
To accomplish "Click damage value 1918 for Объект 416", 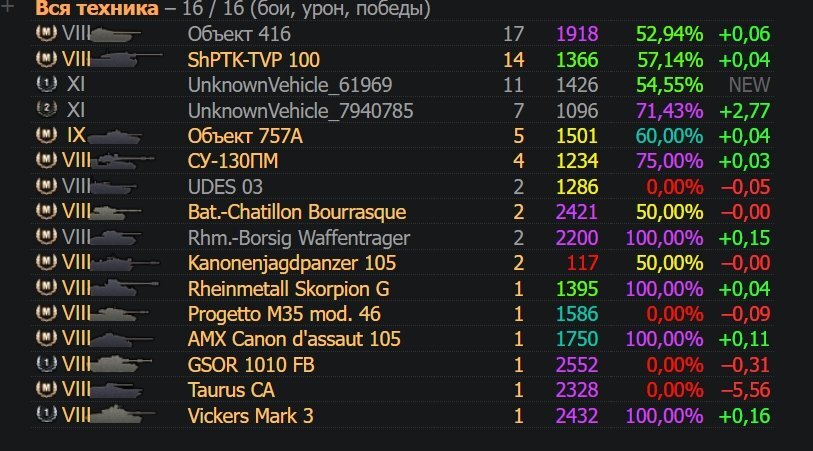I will [x=577, y=34].
